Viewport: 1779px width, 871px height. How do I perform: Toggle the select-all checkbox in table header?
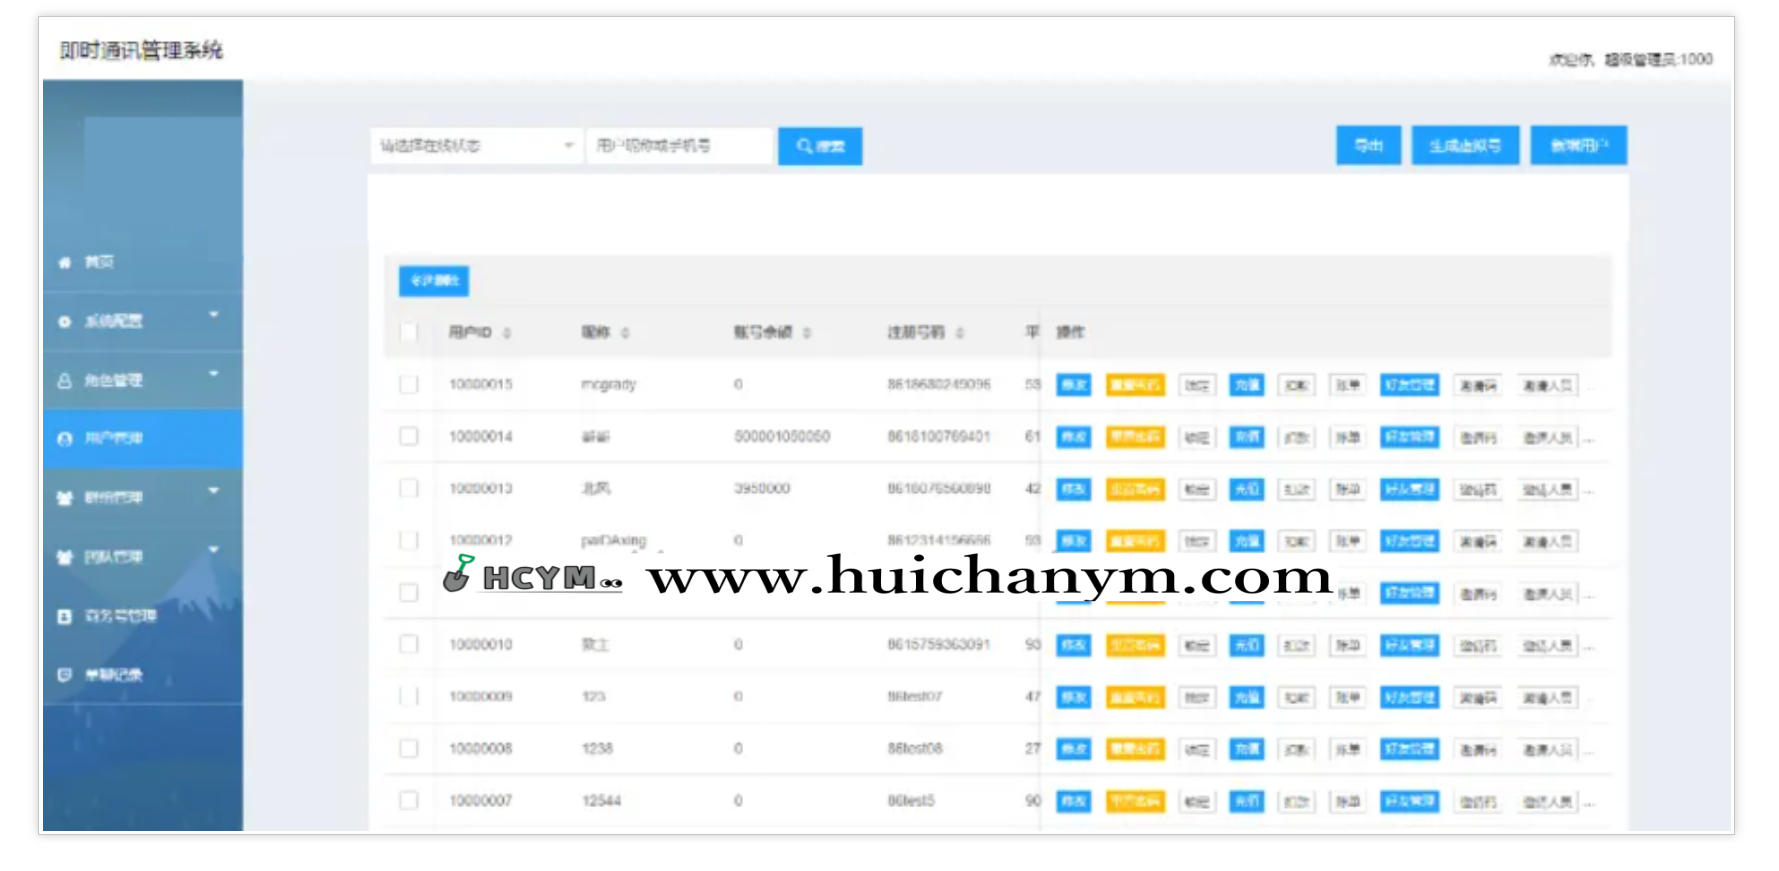pos(409,332)
